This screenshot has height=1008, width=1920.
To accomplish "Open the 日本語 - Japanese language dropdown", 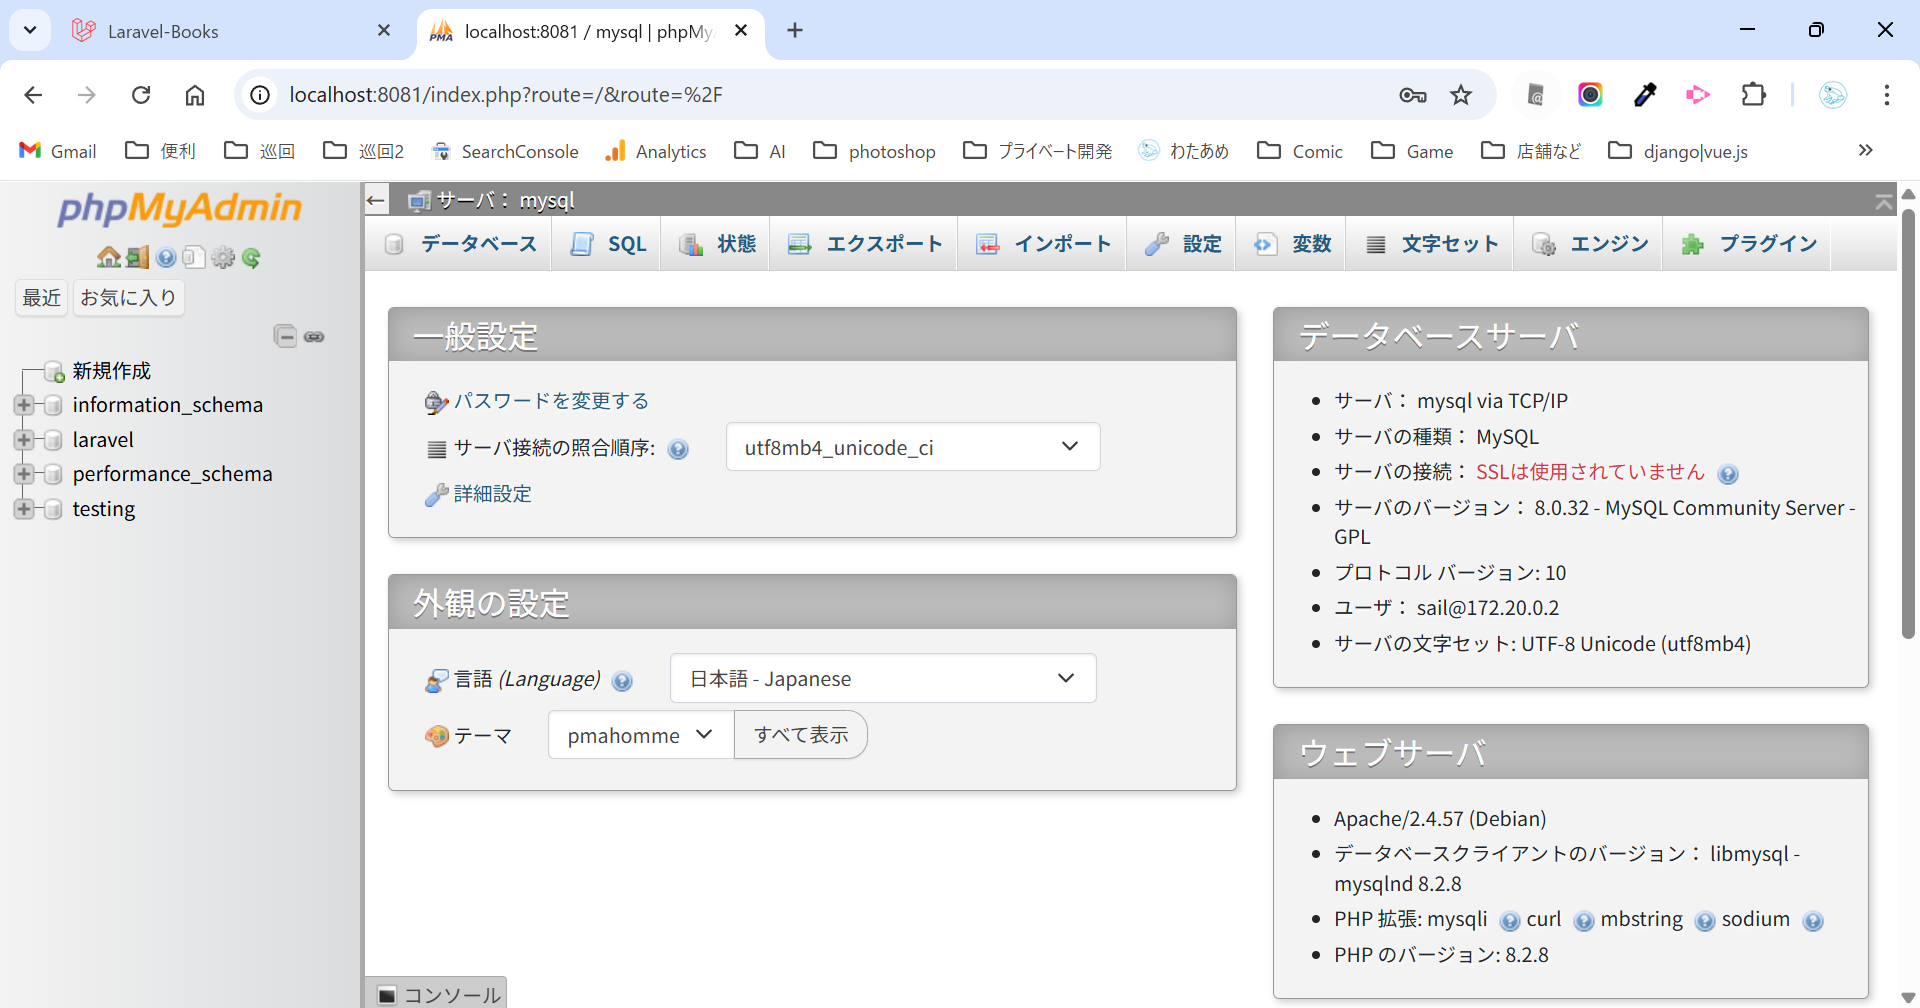I will tap(882, 679).
